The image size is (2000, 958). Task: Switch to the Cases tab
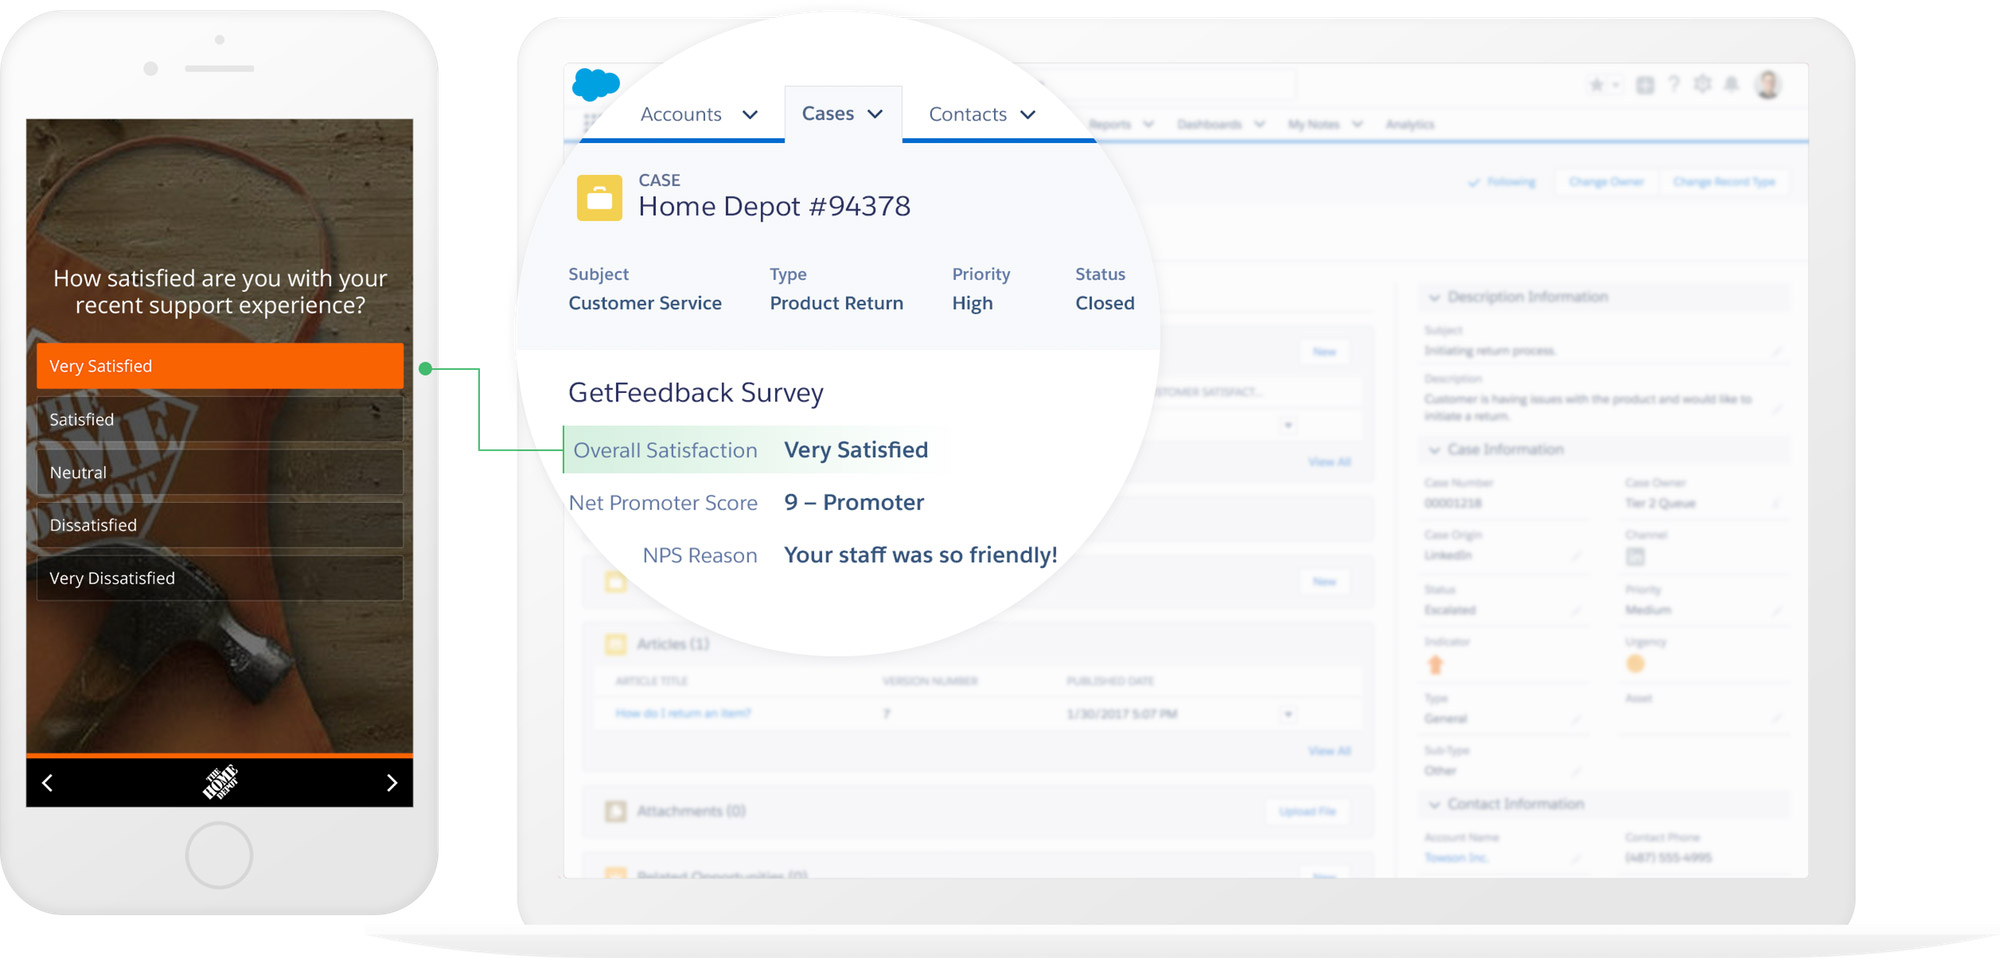click(x=828, y=113)
